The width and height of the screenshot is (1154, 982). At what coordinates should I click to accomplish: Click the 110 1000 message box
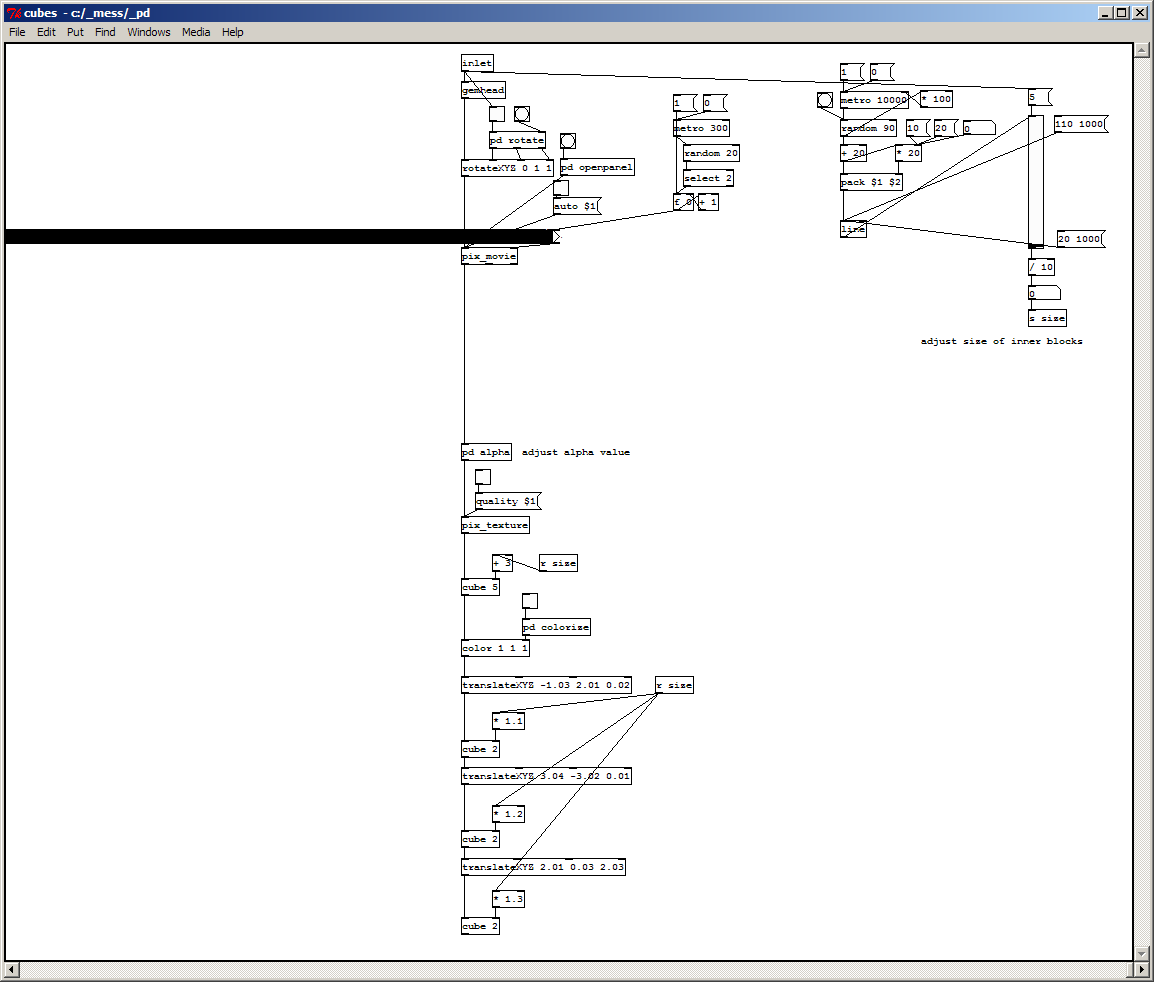point(1080,124)
